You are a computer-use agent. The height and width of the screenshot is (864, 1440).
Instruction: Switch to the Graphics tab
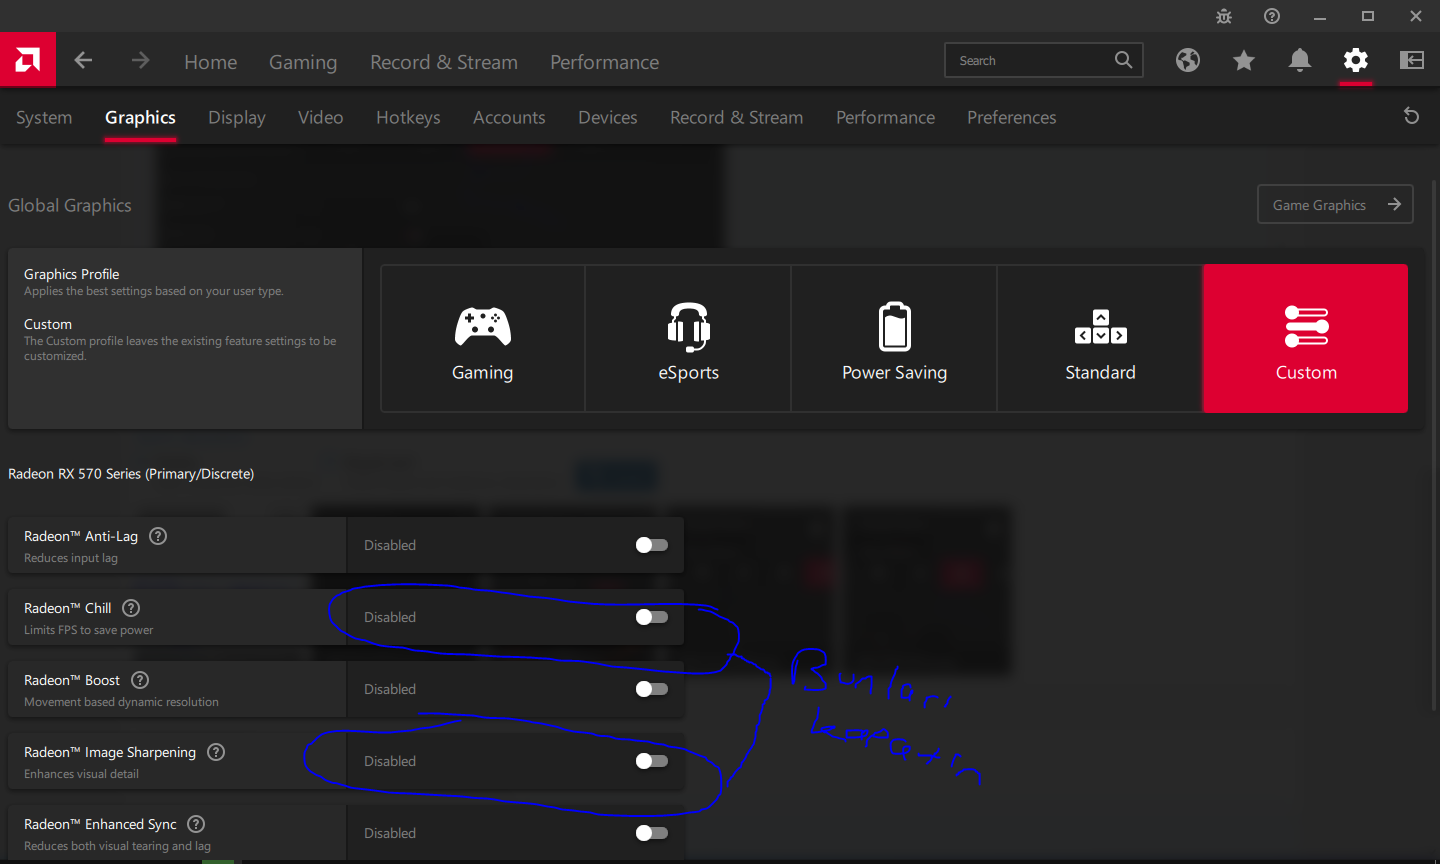pyautogui.click(x=140, y=117)
